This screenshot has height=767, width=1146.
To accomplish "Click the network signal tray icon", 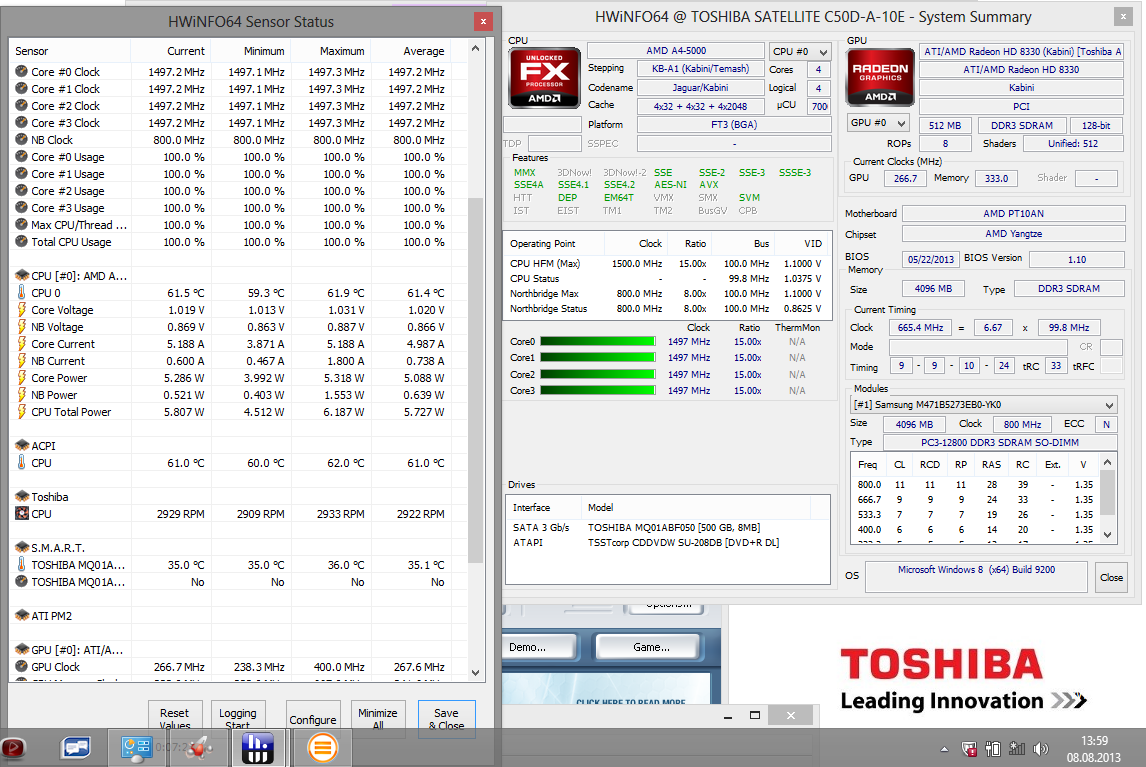I will (1017, 749).
